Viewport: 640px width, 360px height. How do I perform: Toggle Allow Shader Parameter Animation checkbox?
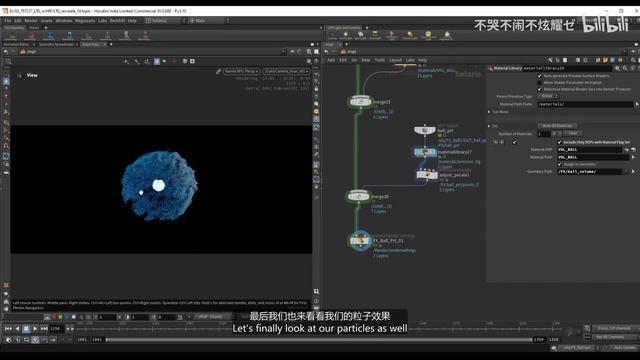(540, 82)
